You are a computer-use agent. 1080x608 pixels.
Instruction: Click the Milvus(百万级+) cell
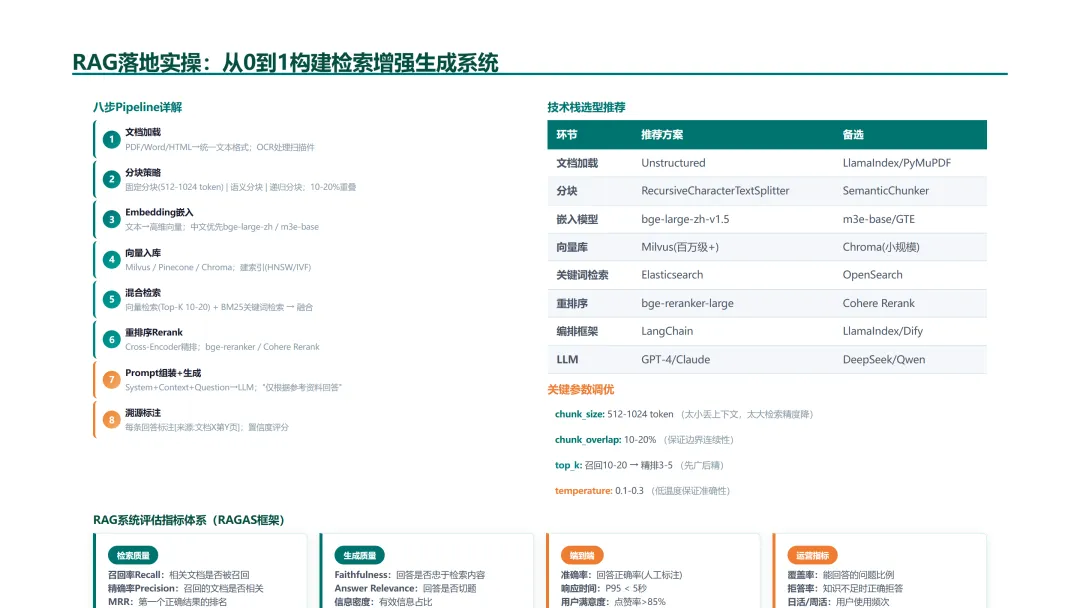(x=680, y=247)
